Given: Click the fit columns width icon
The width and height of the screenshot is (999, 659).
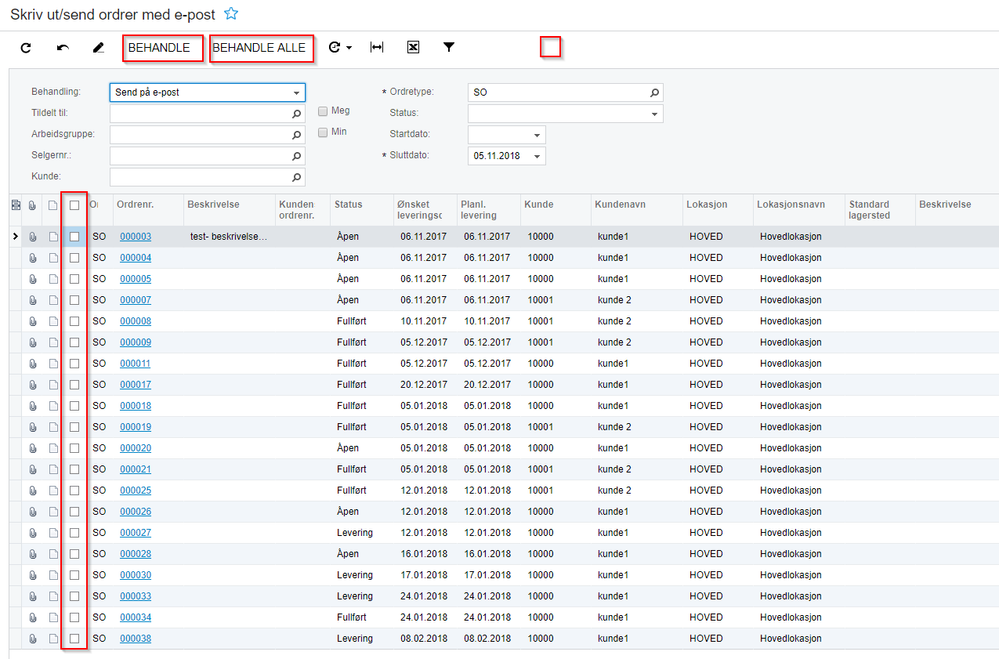Looking at the screenshot, I should (x=377, y=47).
